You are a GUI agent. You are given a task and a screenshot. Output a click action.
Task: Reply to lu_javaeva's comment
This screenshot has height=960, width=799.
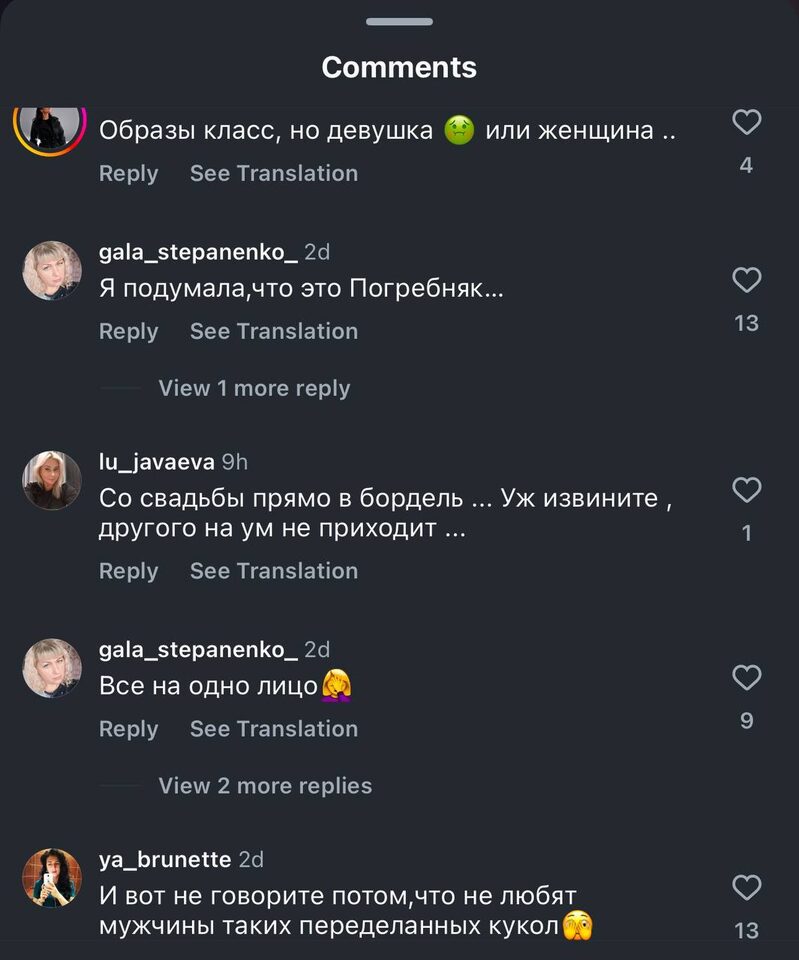[x=128, y=571]
